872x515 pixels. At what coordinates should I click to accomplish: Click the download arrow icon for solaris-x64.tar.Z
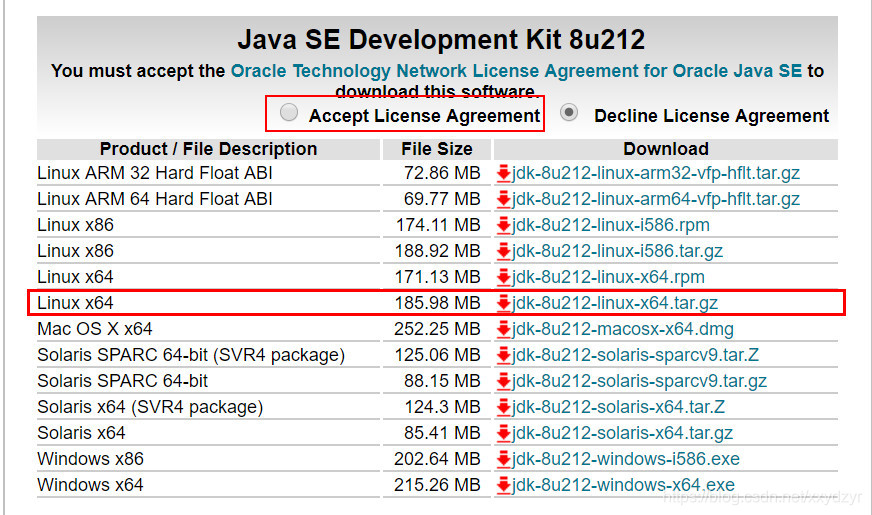tap(504, 408)
